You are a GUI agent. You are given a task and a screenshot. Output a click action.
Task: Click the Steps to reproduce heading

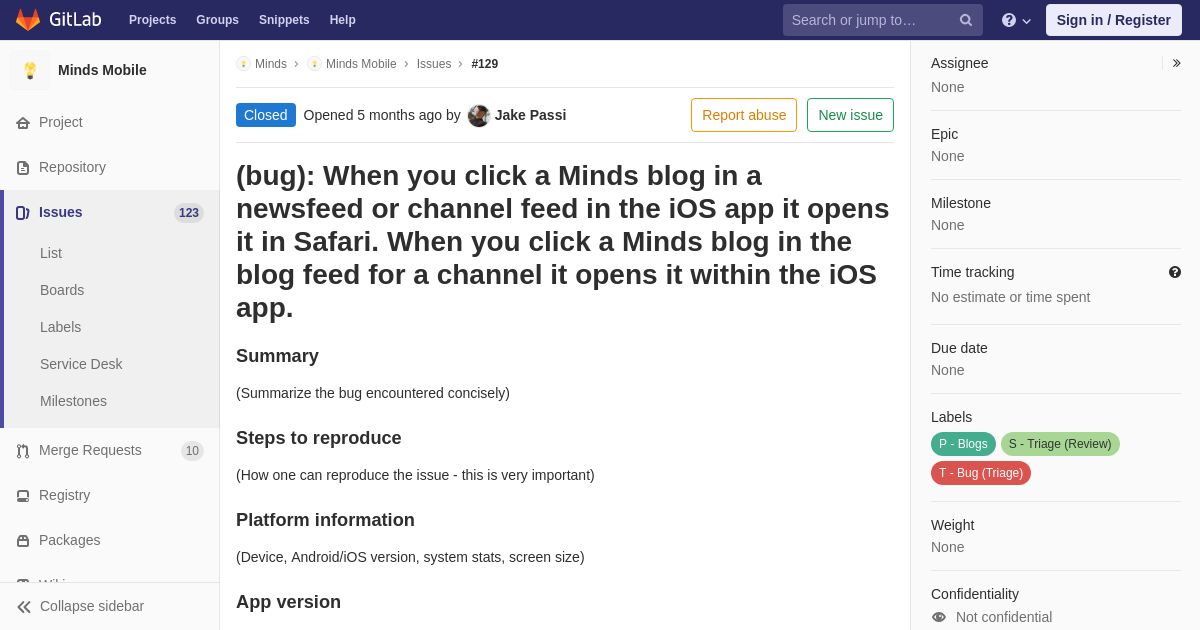(319, 438)
